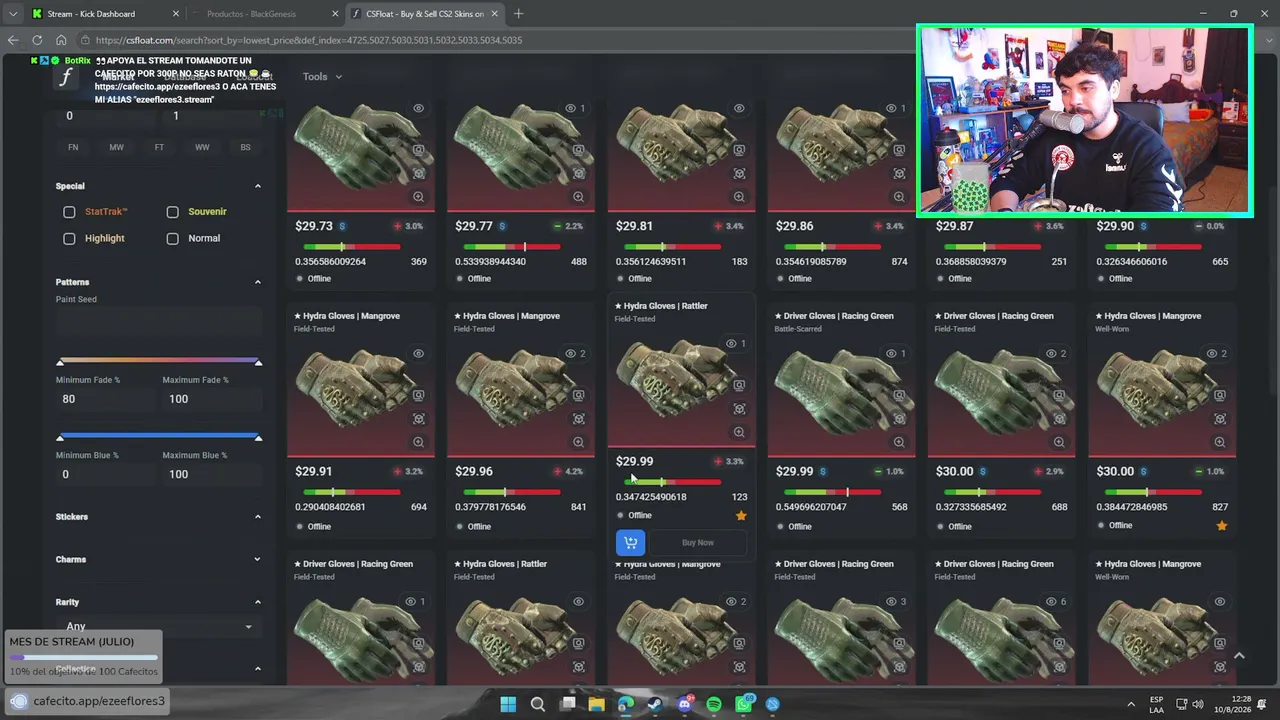The image size is (1280, 720).
Task: Toggle the FT wear filter
Action: pyautogui.click(x=159, y=147)
